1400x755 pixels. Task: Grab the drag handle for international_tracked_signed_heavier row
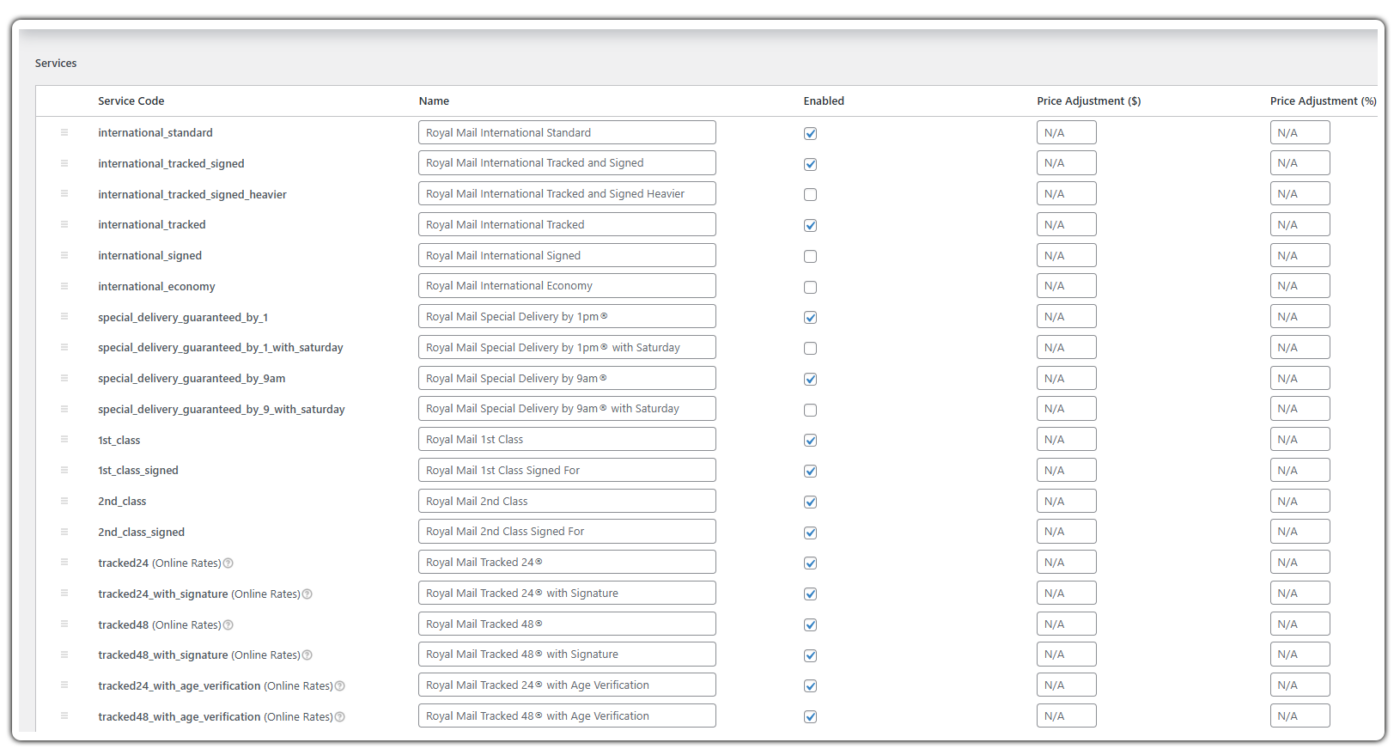64,194
